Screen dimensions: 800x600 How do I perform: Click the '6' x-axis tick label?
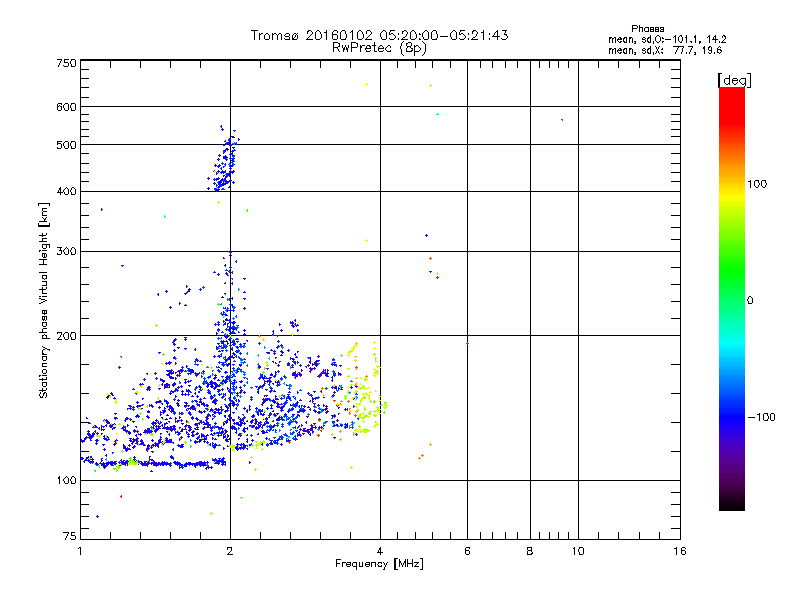point(467,551)
